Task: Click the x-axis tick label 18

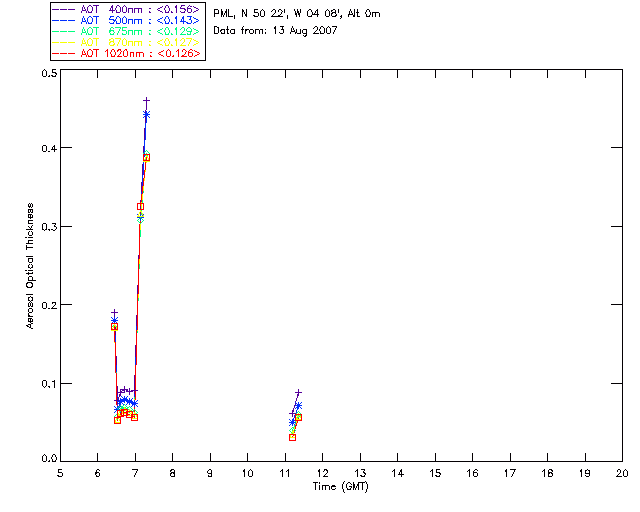Action: (x=547, y=474)
